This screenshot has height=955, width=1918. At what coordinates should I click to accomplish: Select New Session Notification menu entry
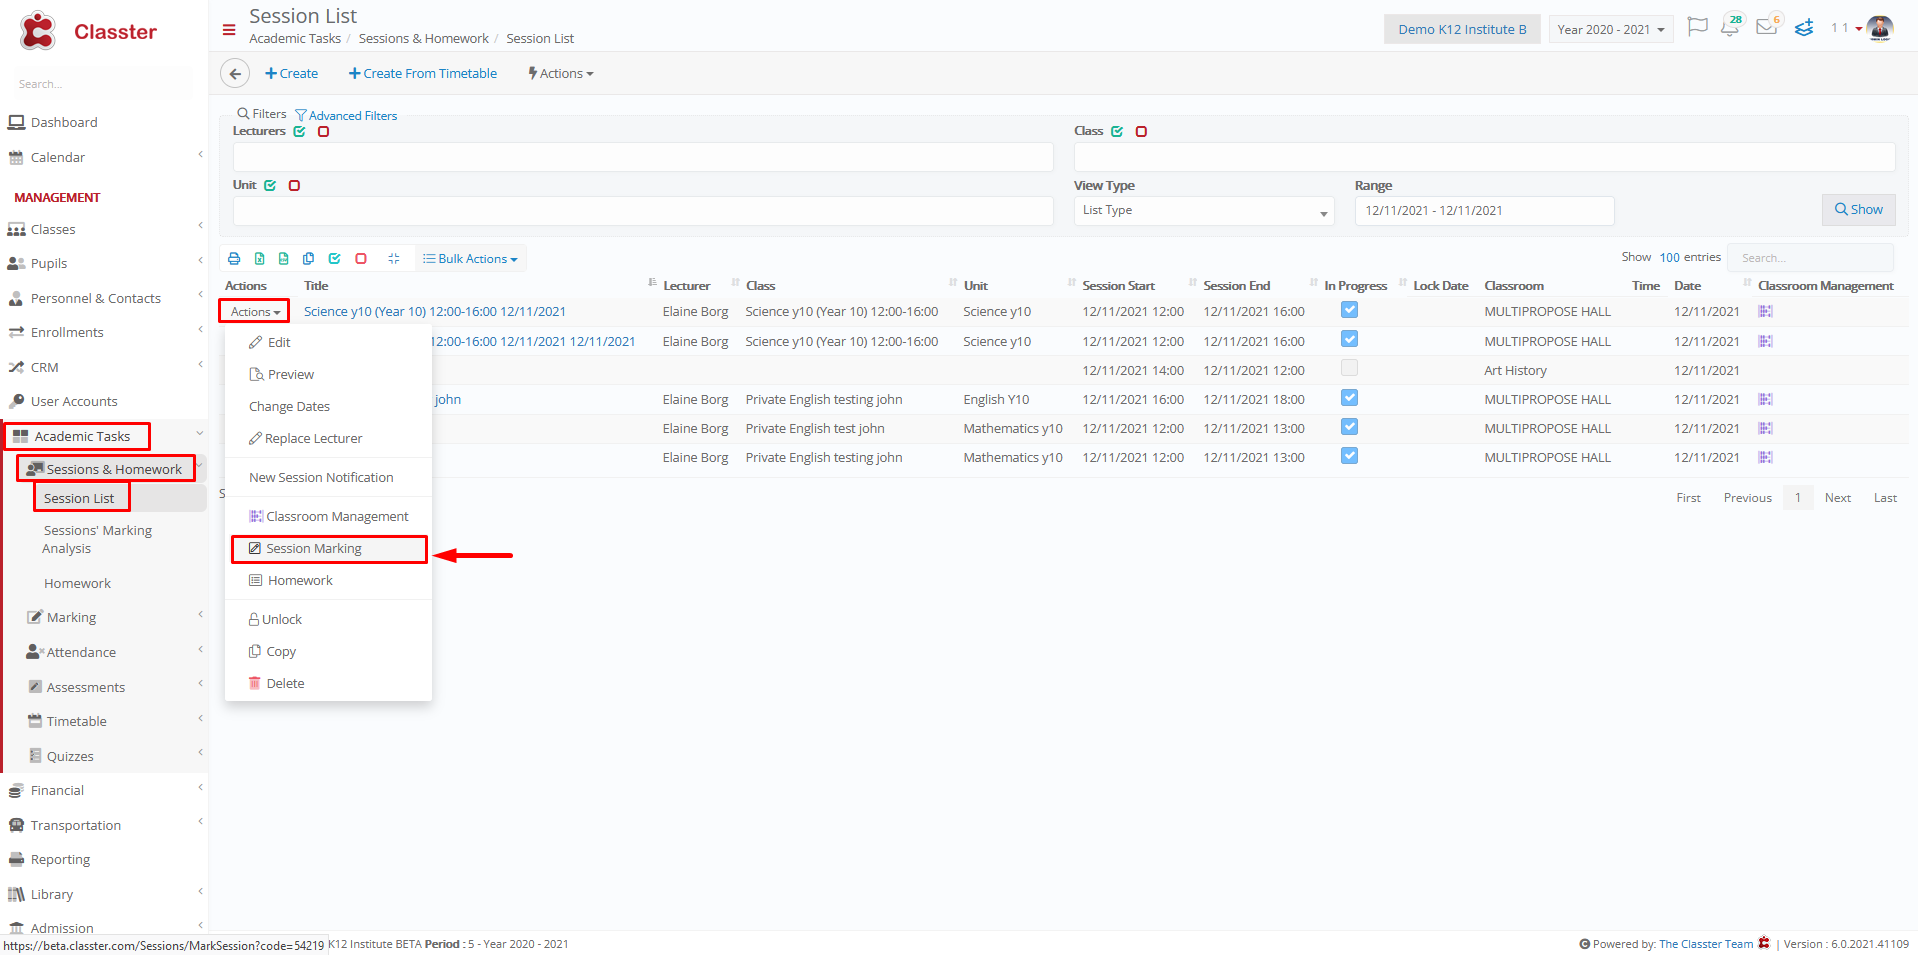click(328, 478)
